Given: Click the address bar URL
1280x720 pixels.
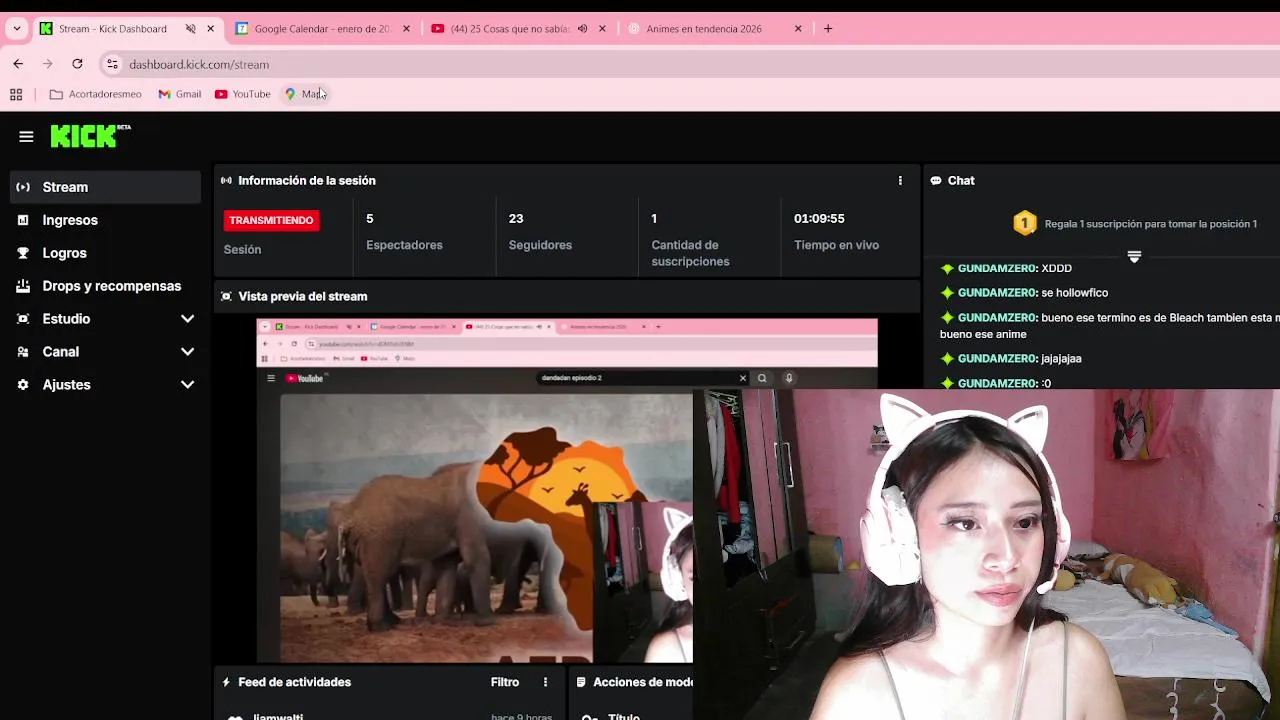Looking at the screenshot, I should click(x=199, y=64).
